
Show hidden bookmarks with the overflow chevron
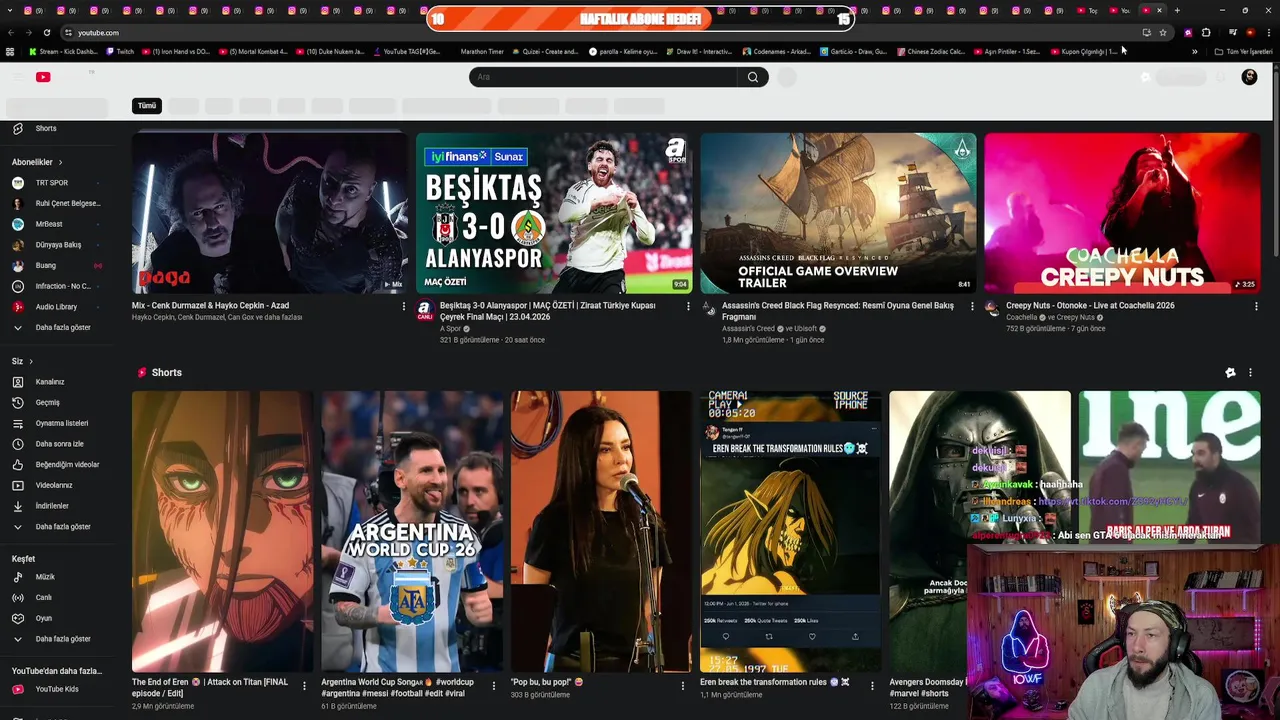coord(1194,51)
